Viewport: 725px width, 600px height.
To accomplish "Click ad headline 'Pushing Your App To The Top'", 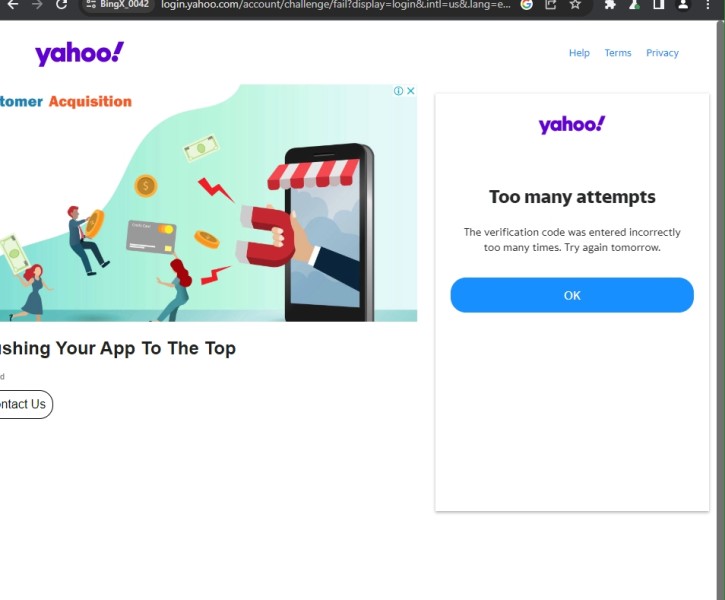I will (x=118, y=348).
